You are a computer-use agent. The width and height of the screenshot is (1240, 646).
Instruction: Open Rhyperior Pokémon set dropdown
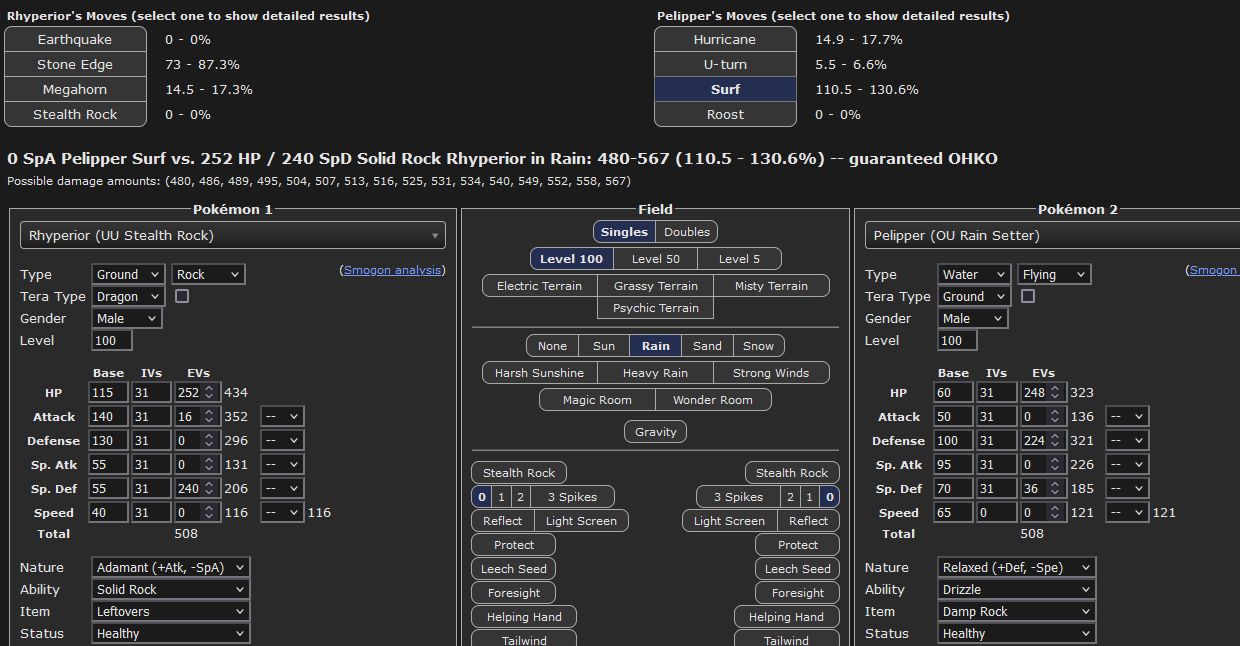(x=232, y=236)
